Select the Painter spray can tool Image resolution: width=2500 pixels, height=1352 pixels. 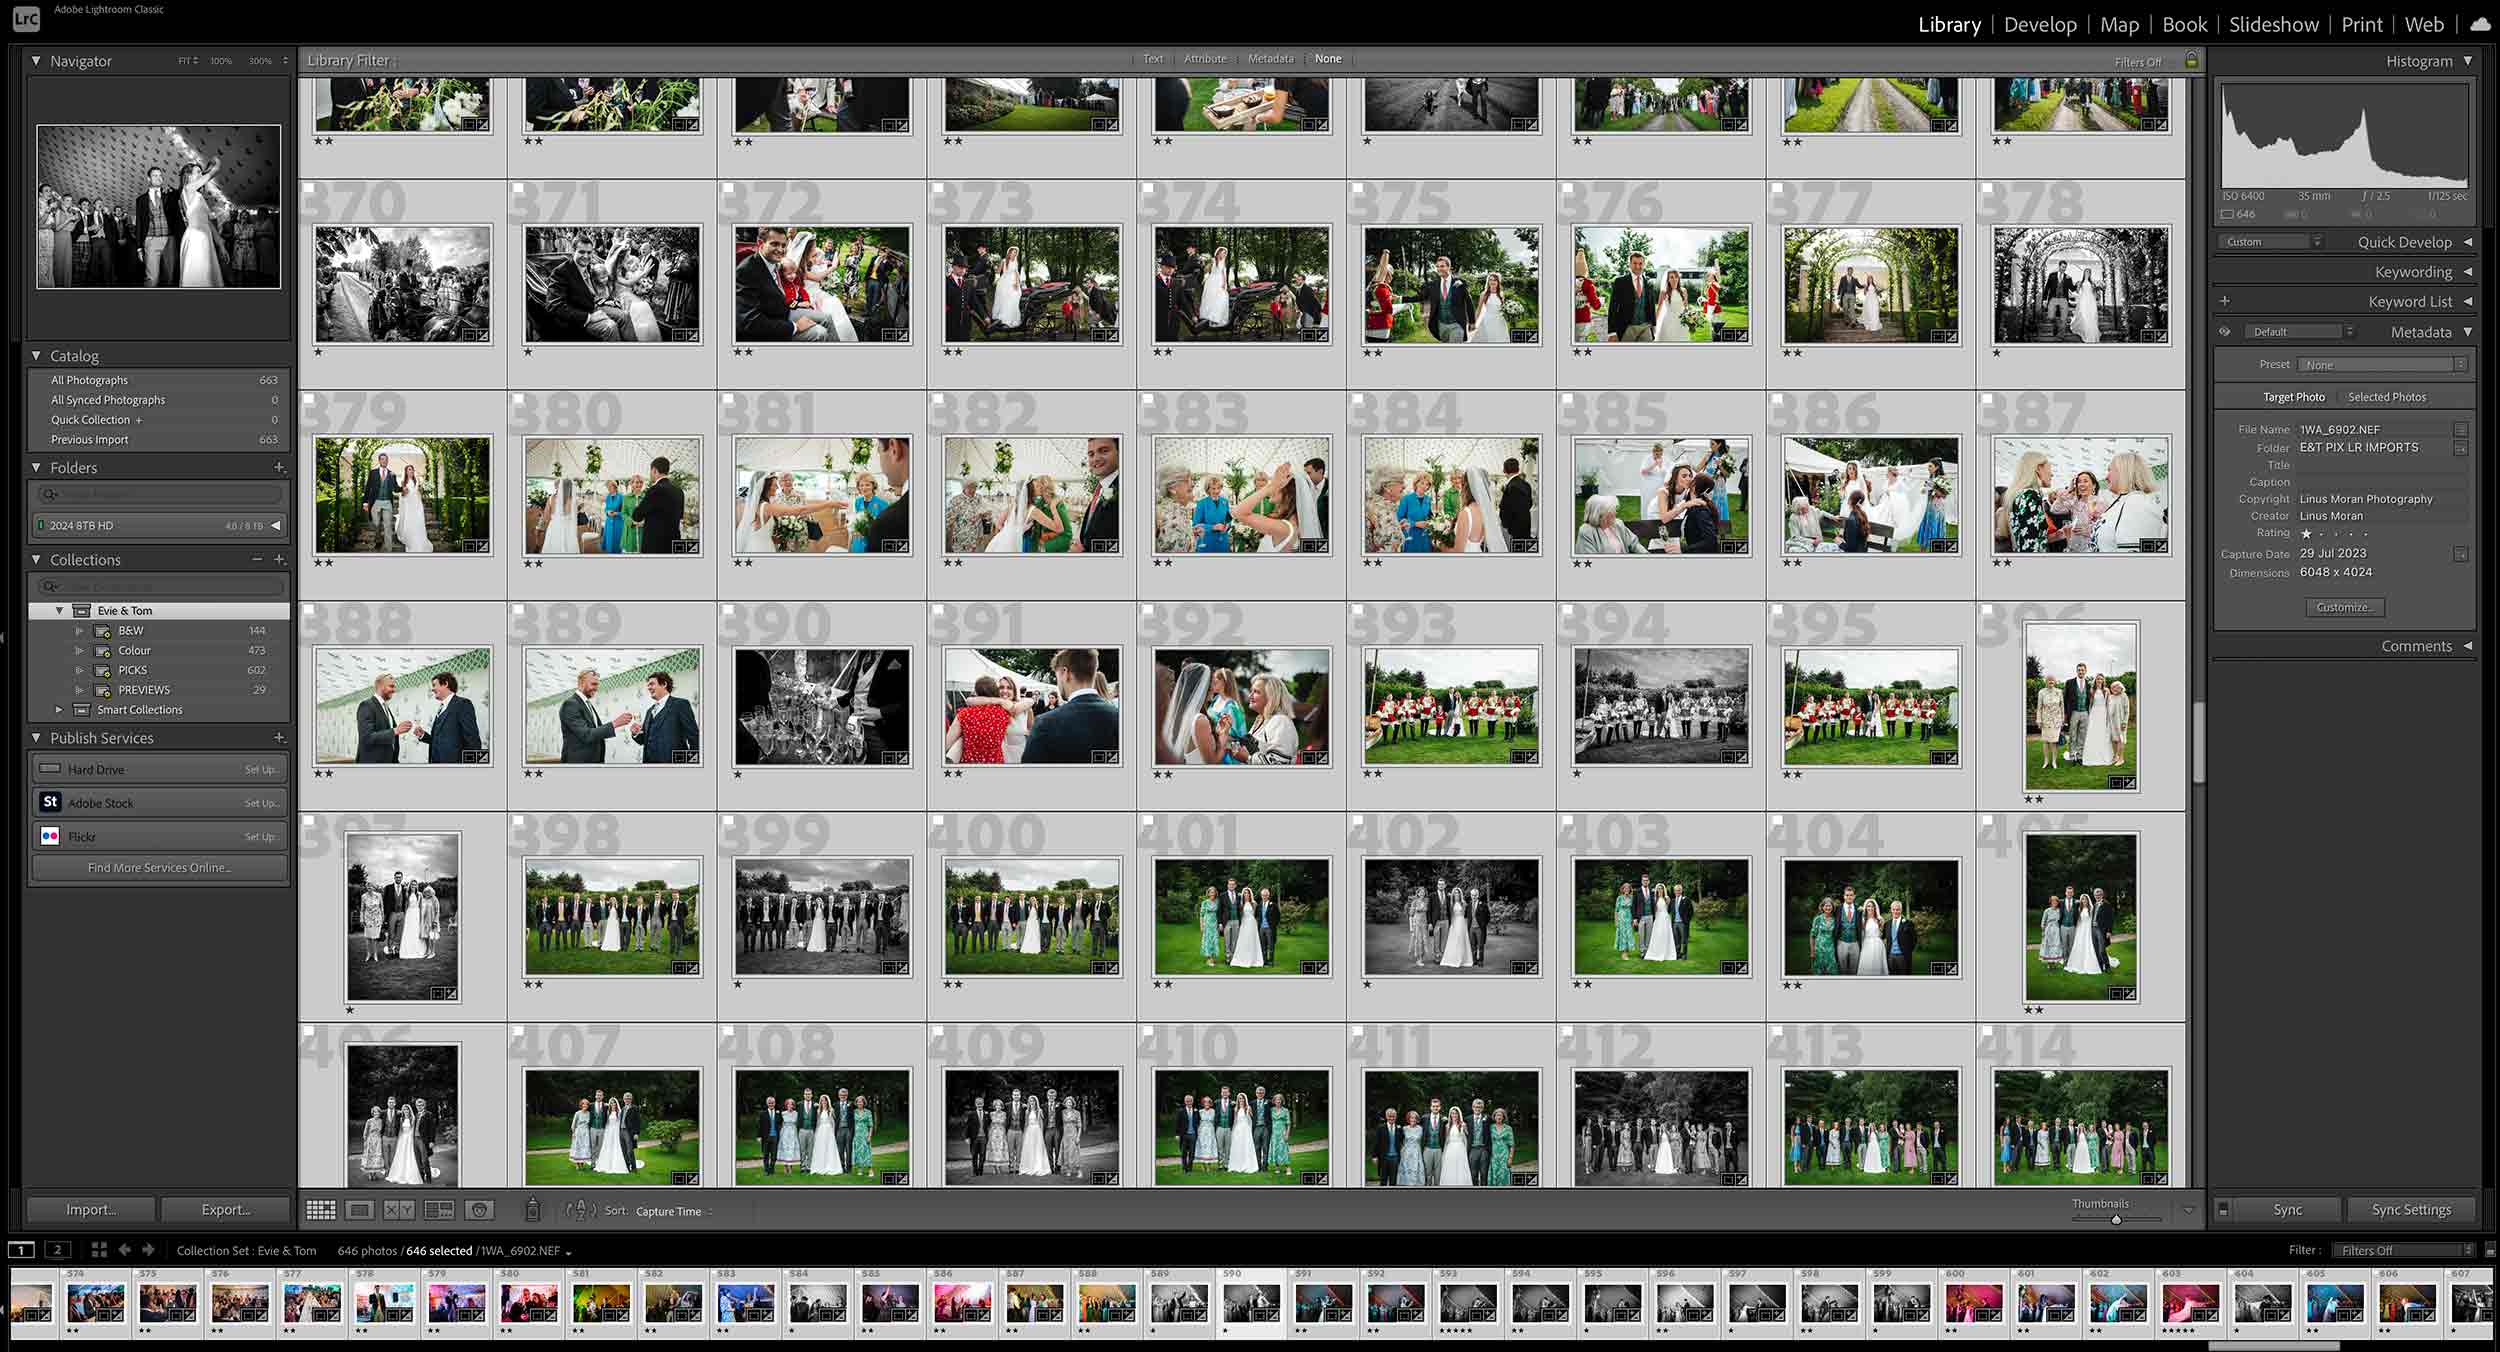pos(533,1210)
